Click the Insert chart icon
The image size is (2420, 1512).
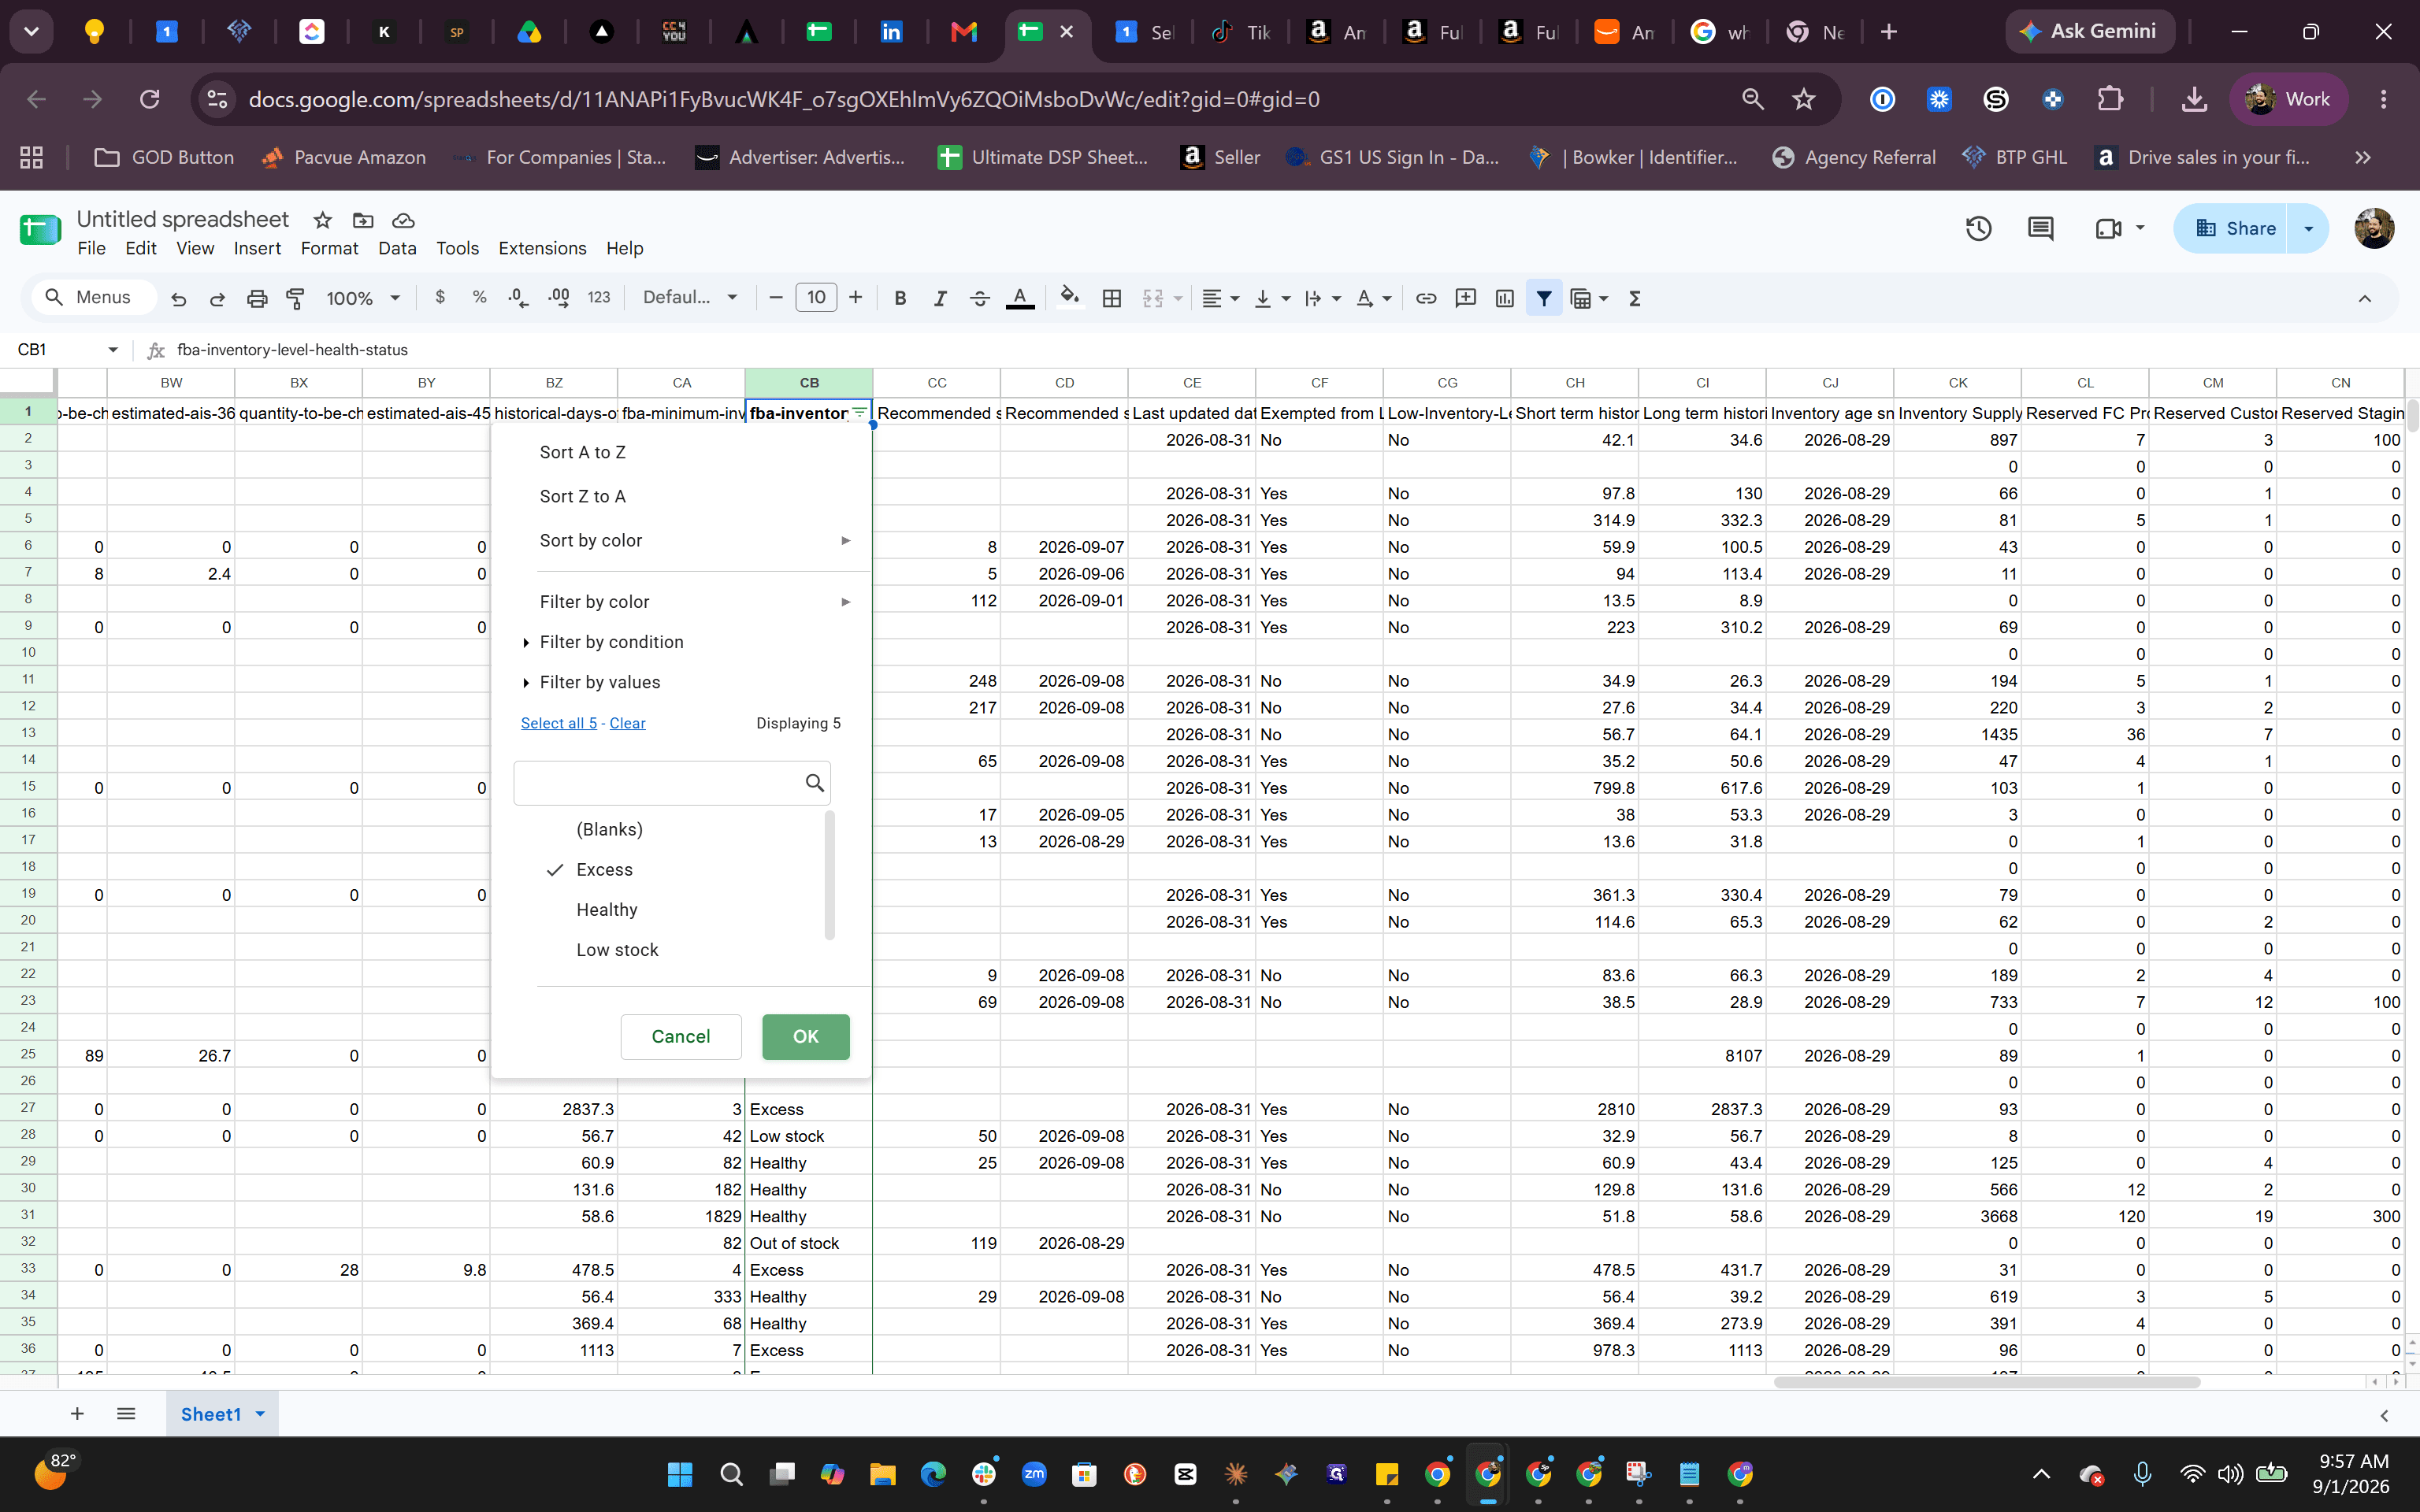[x=1504, y=298]
